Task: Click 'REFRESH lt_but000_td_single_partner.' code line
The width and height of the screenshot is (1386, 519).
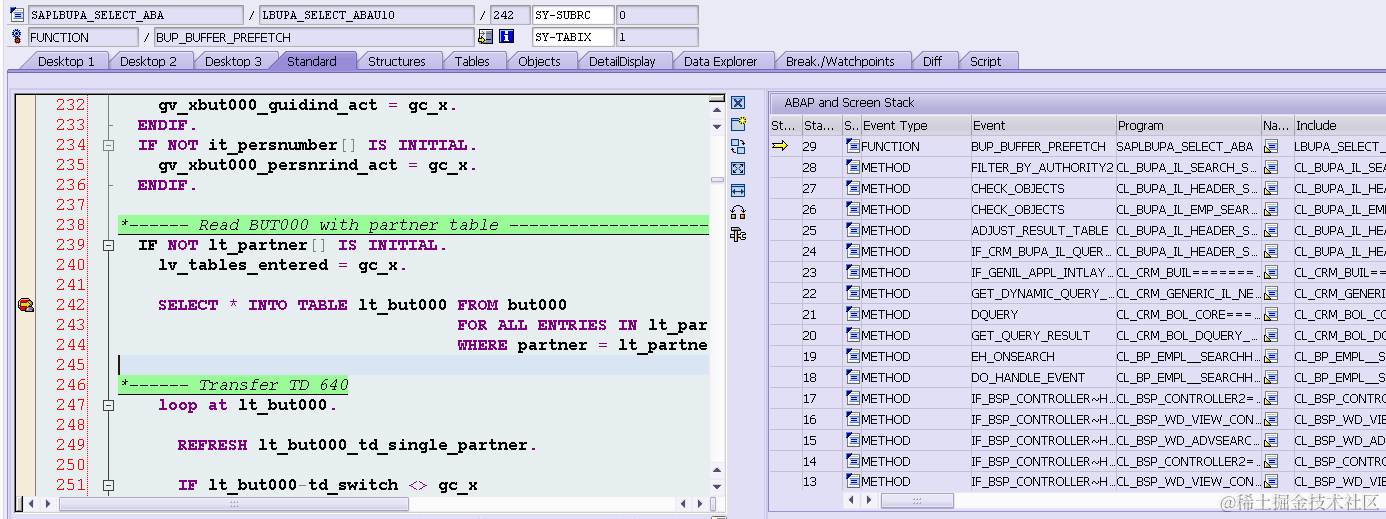Action: [x=357, y=445]
